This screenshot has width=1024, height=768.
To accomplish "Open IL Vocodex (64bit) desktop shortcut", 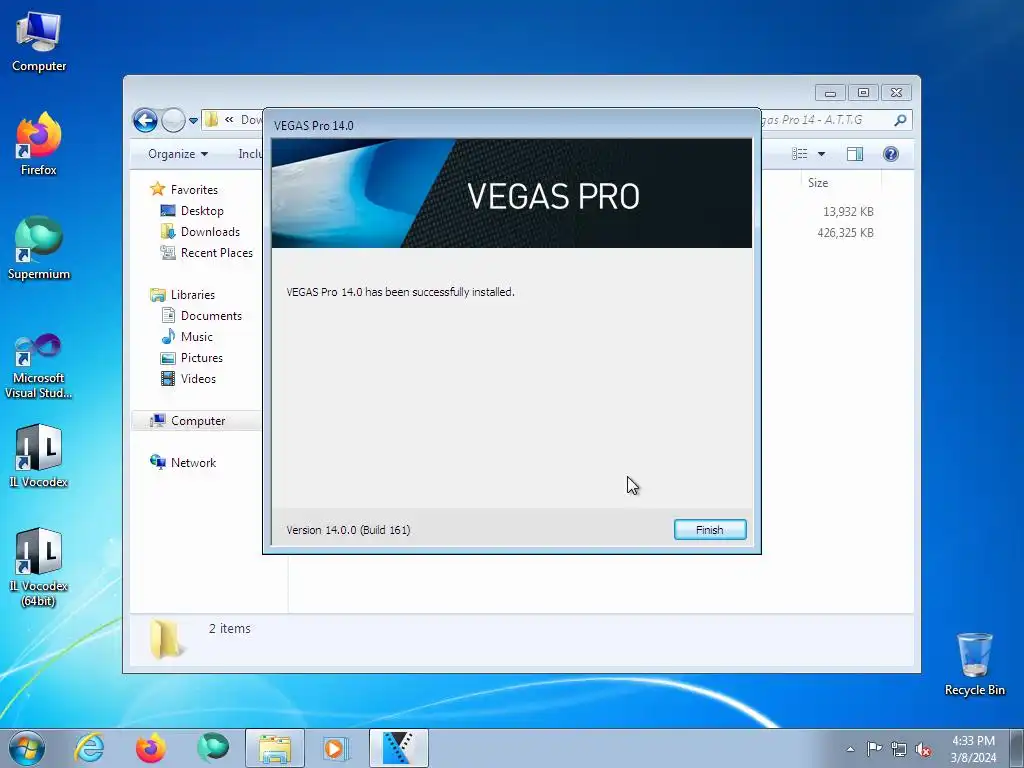I will tap(39, 567).
